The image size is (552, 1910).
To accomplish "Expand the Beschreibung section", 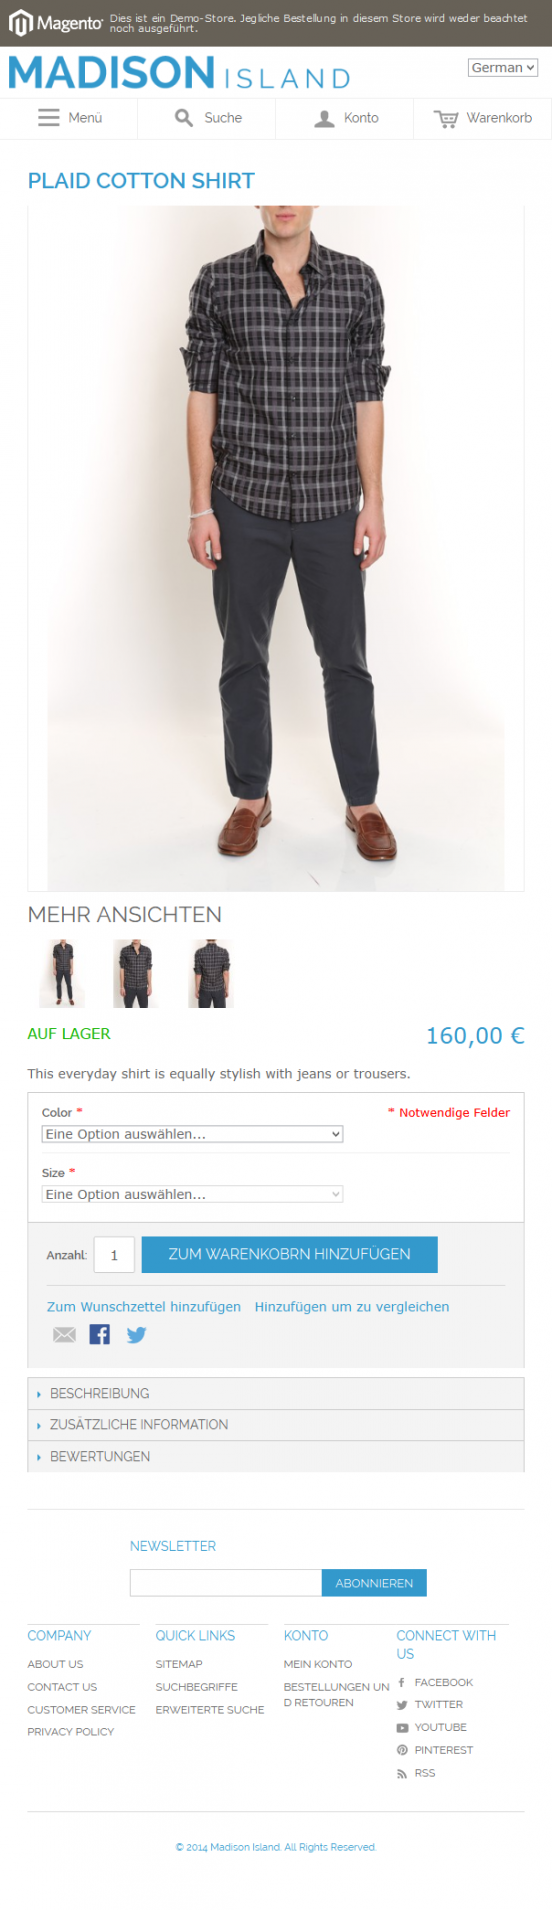I will 276,1393.
